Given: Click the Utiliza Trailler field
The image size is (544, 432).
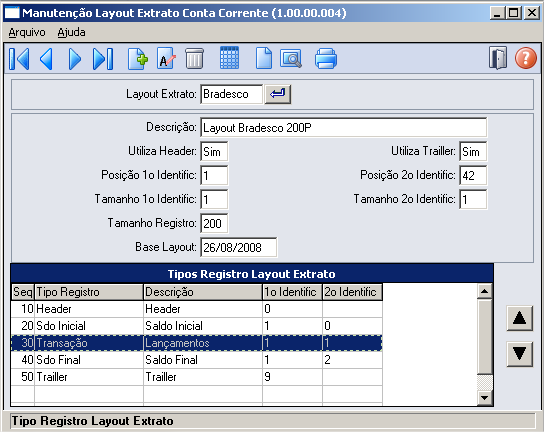Looking at the screenshot, I should 473,151.
